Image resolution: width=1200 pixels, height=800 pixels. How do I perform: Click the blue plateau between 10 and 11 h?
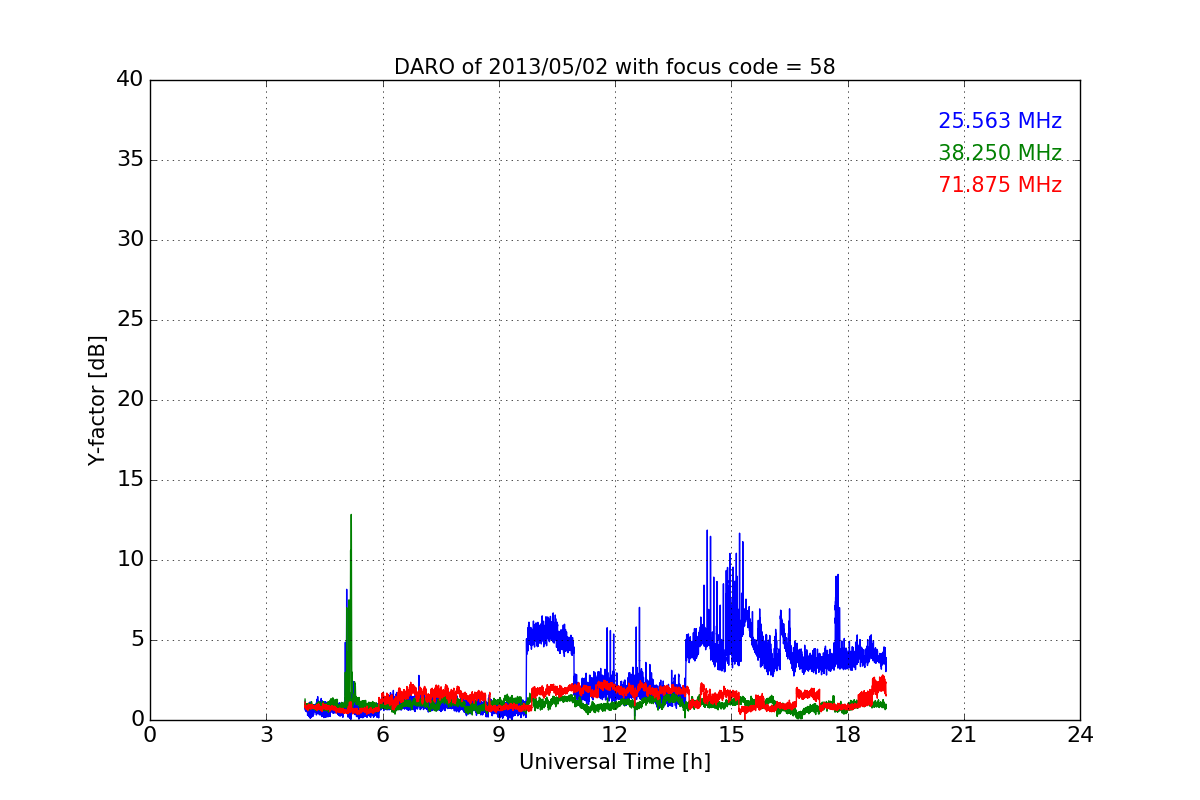click(x=550, y=634)
